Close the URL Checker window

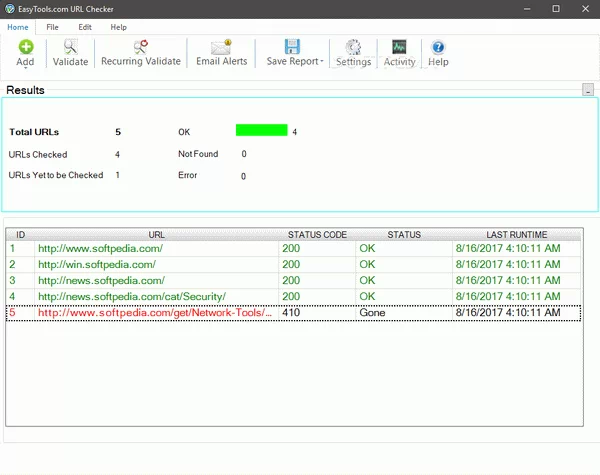tap(585, 9)
